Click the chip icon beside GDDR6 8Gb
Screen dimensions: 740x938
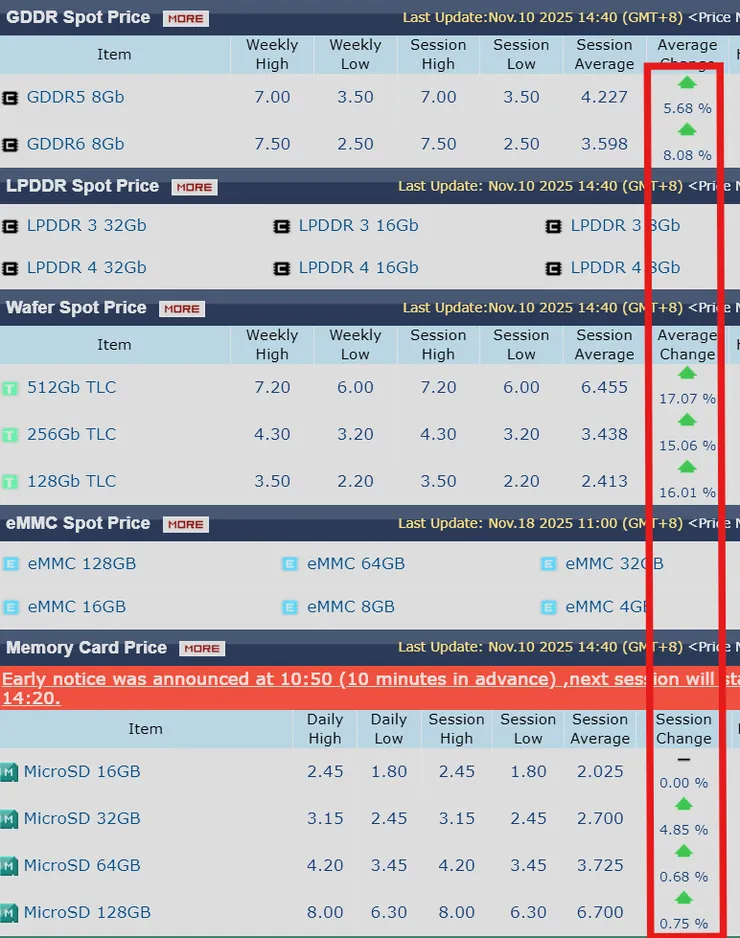click(x=10, y=145)
